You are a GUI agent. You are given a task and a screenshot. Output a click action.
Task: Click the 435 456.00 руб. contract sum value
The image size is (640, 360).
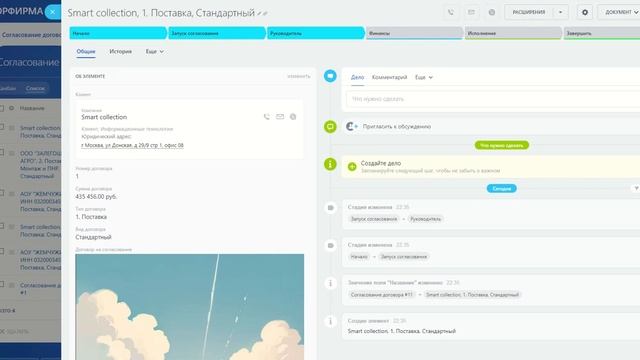click(x=96, y=196)
